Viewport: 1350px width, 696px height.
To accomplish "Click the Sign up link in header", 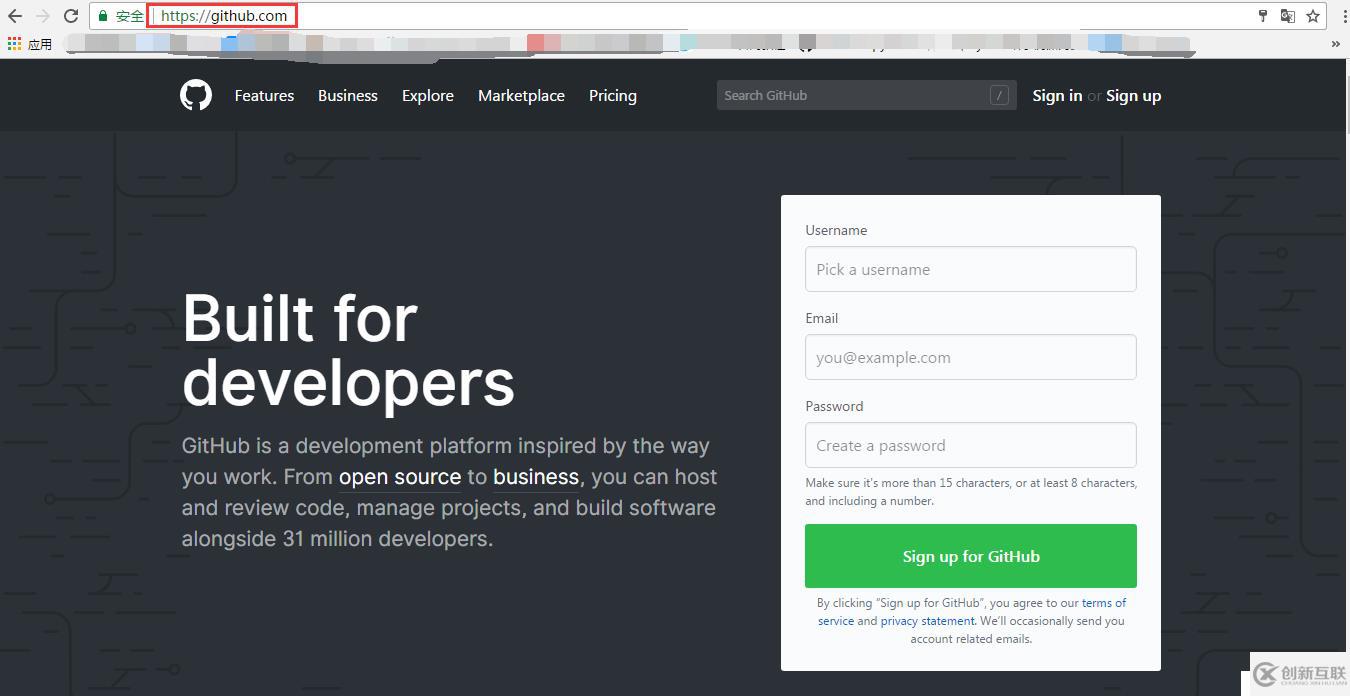I will coord(1134,96).
